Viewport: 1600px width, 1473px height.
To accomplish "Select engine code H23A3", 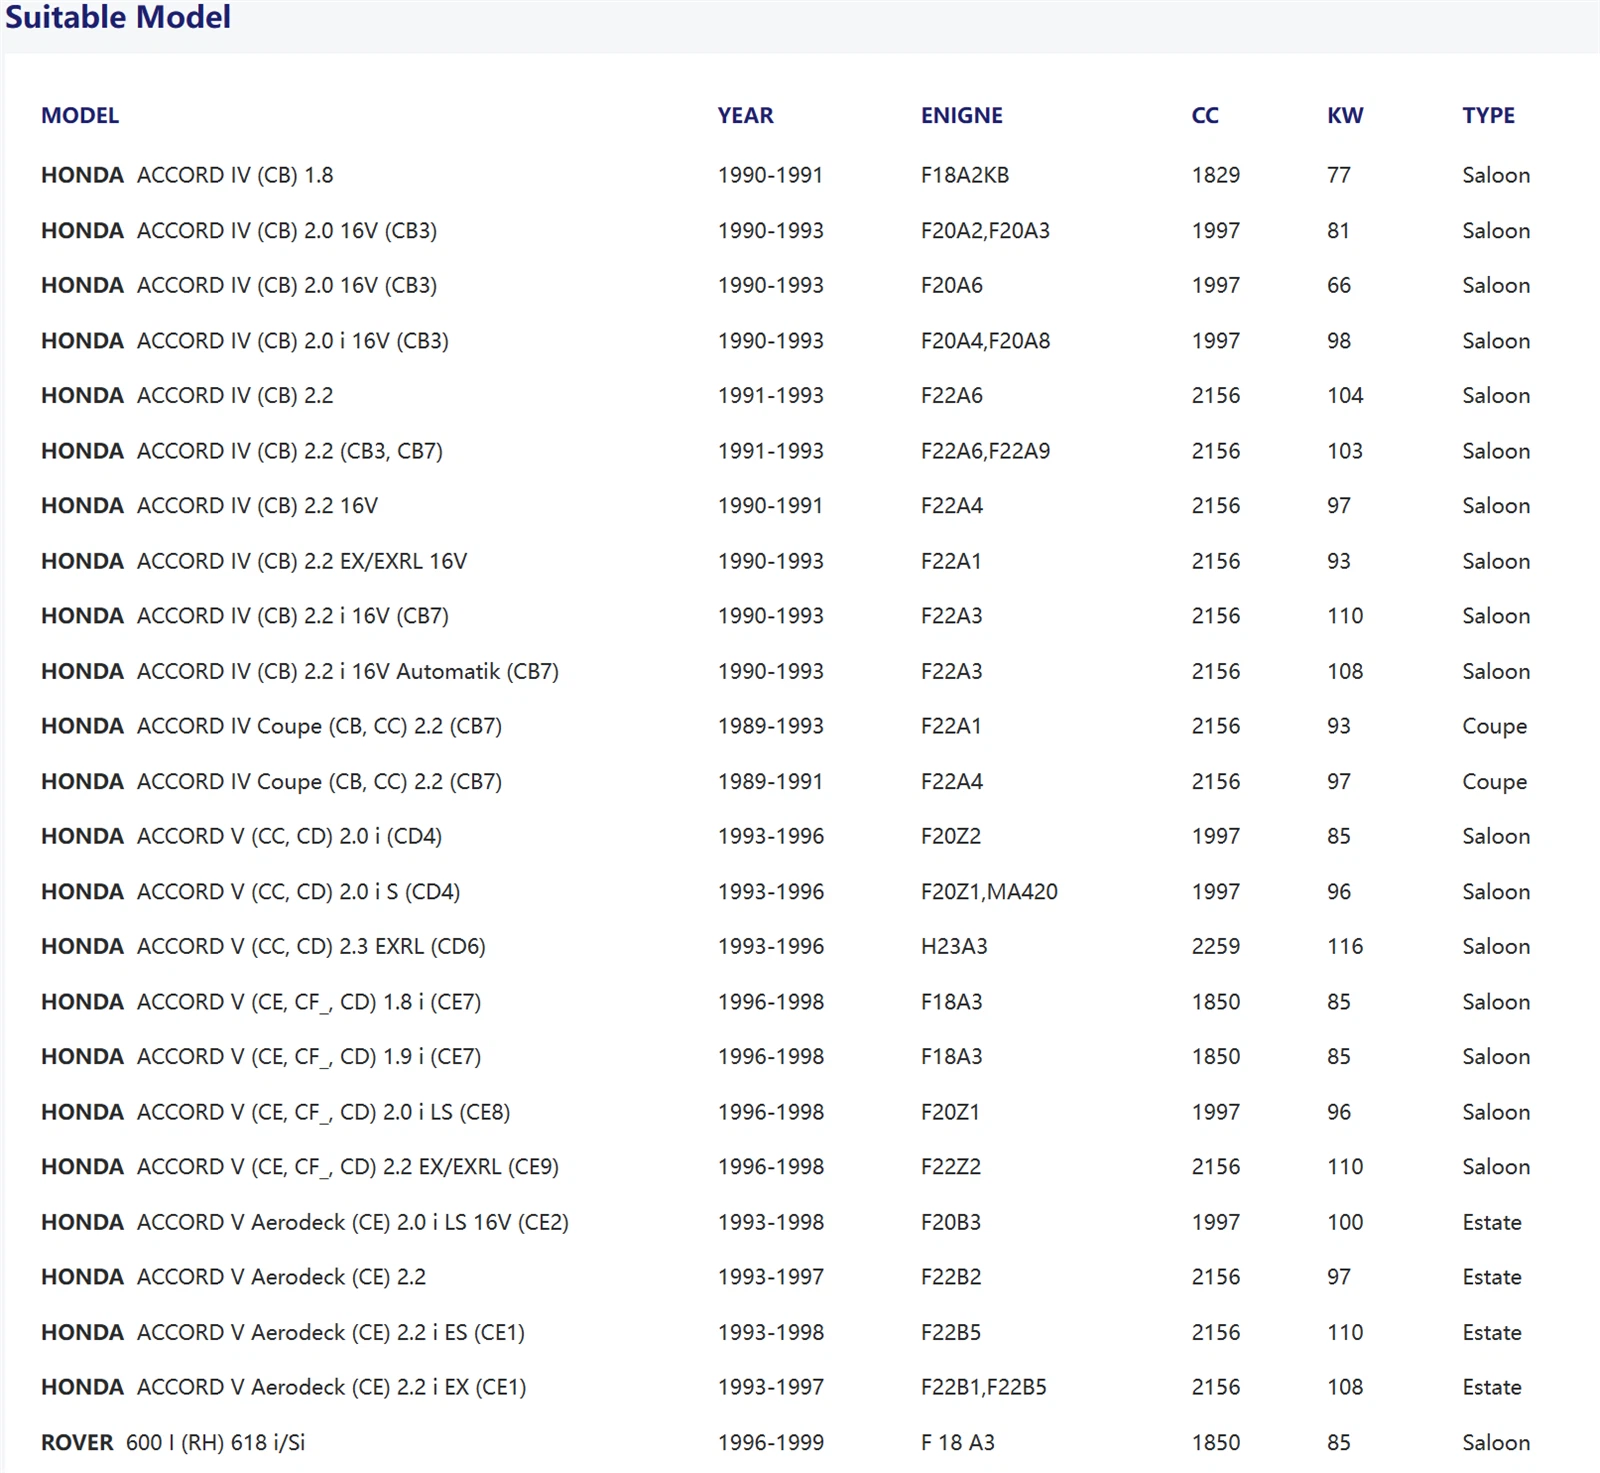I will [x=954, y=946].
